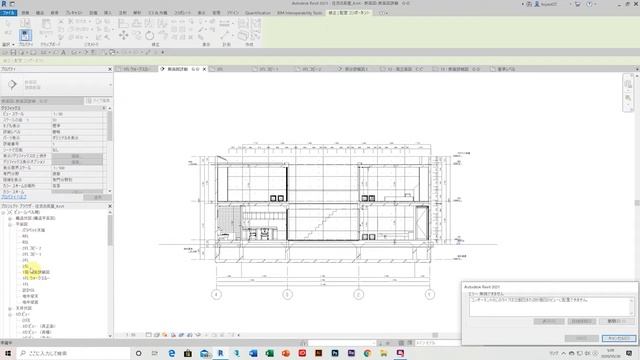This screenshot has height=360, width=640.
Task: Open Excel from the taskbar
Action: tap(269, 353)
